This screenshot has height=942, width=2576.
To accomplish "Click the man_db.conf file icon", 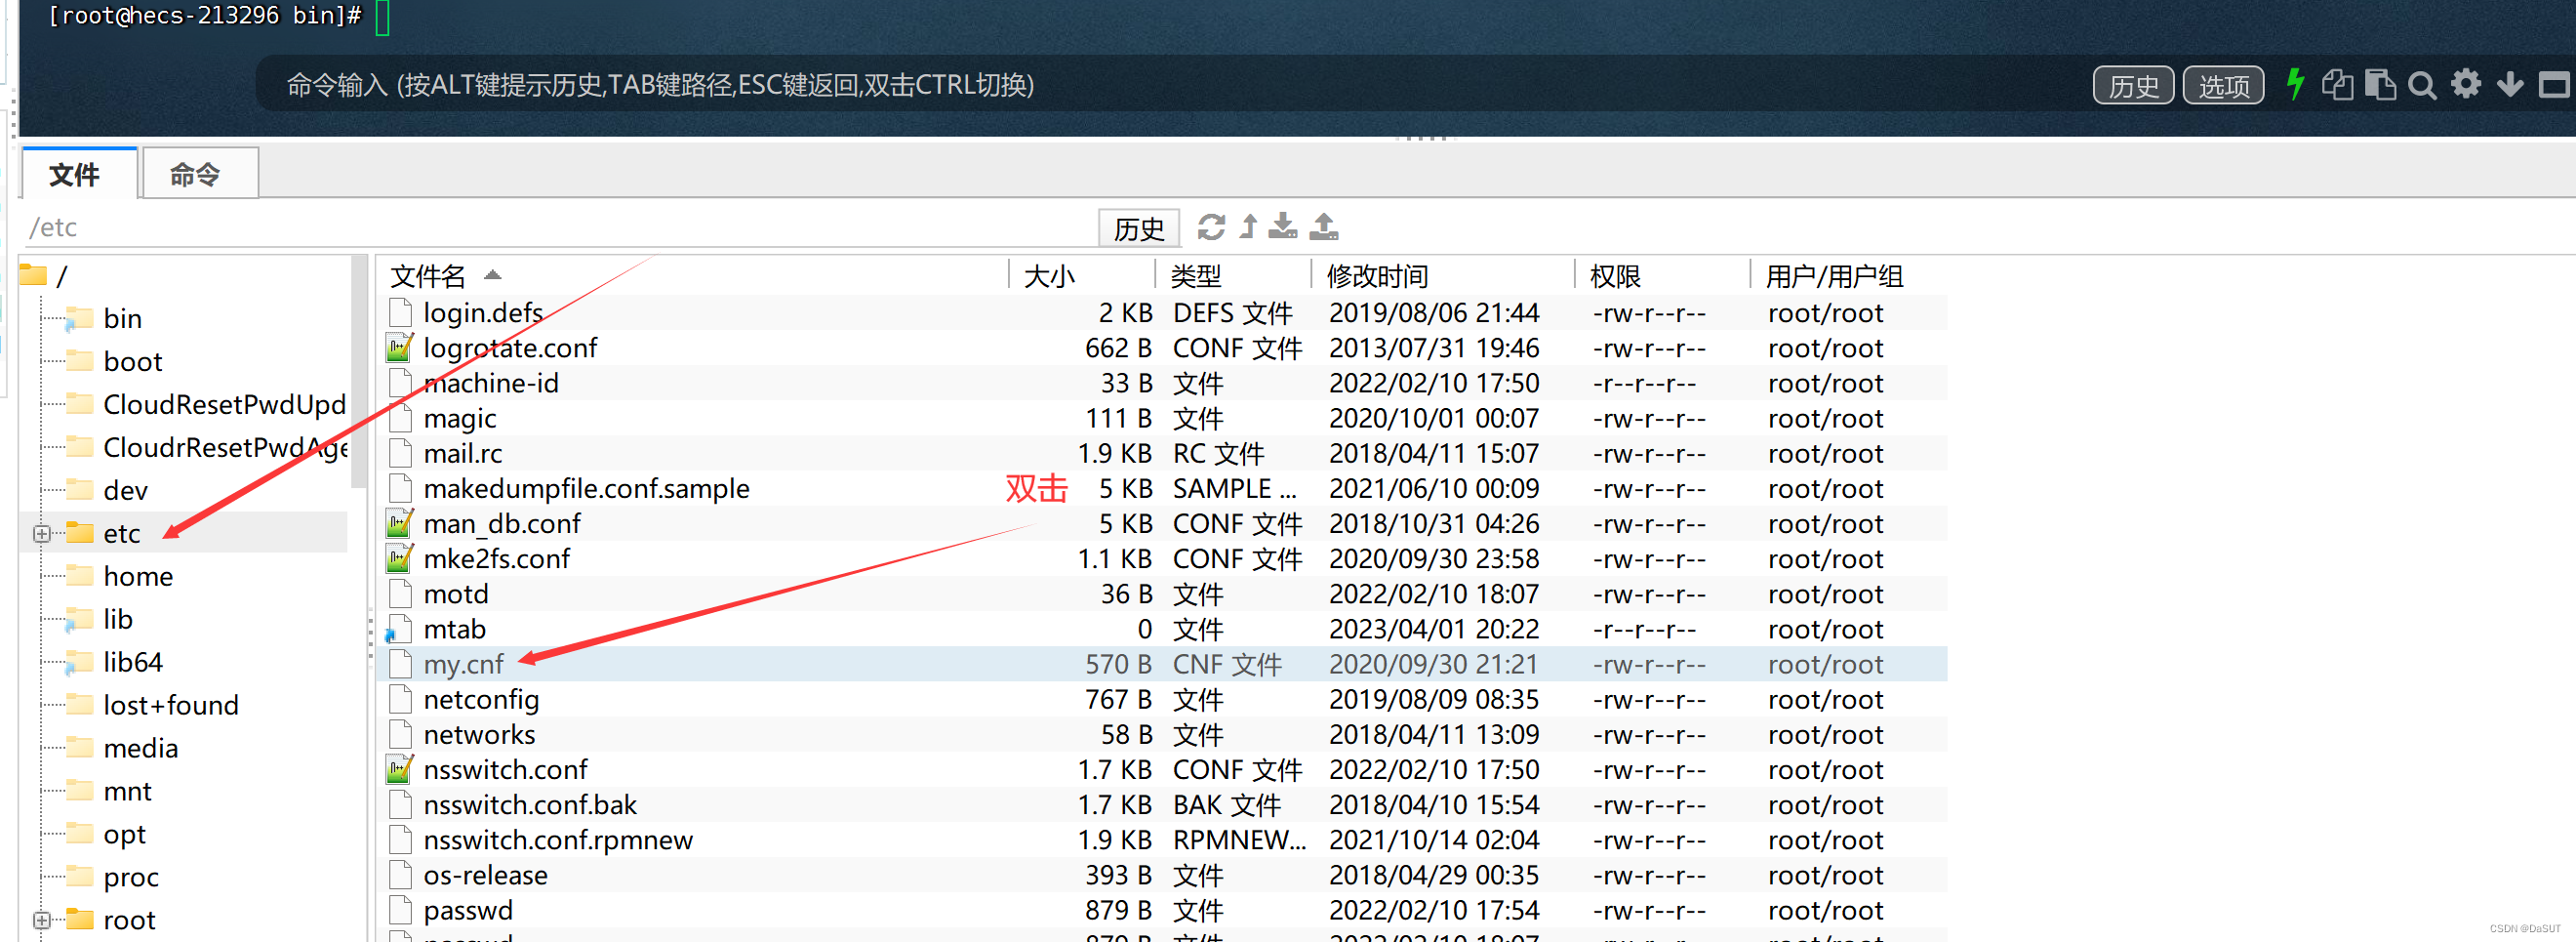I will pos(400,523).
